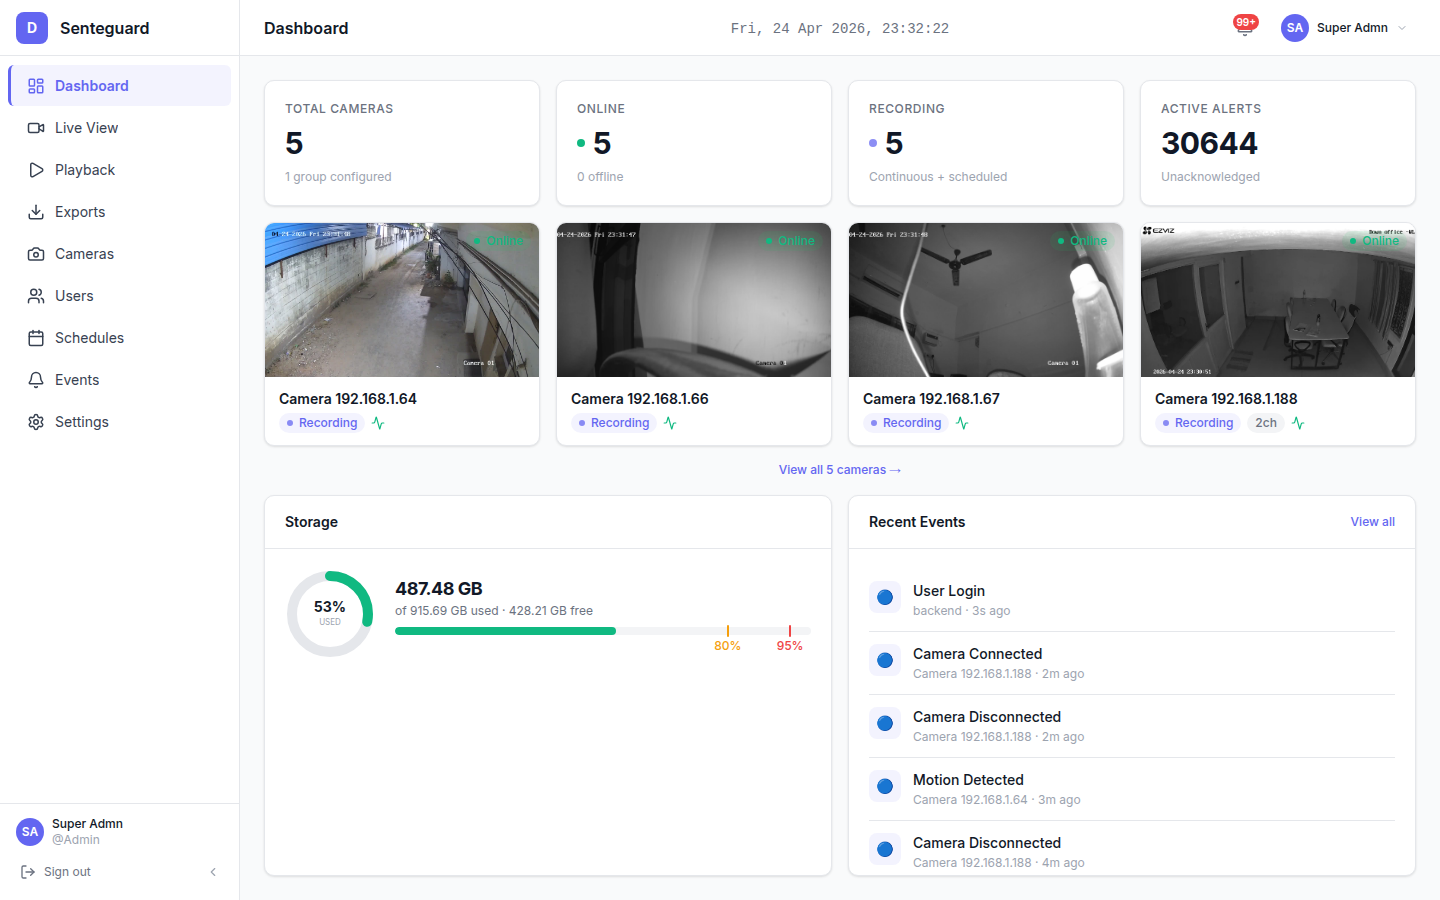This screenshot has width=1440, height=900.
Task: Open the Users menu item
Action: (x=120, y=296)
